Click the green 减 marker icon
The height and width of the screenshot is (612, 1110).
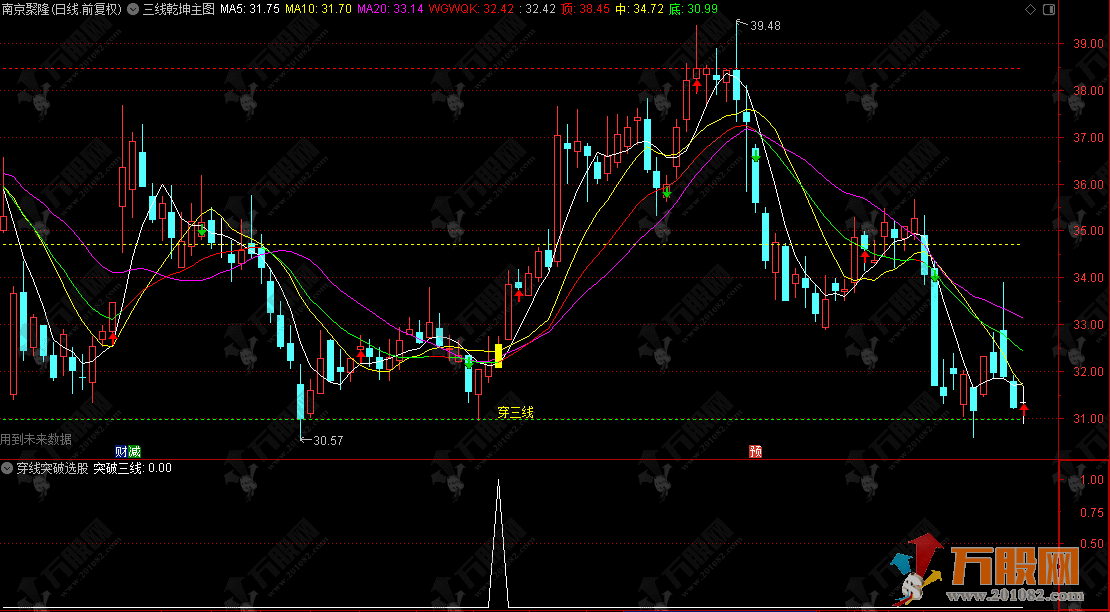(135, 452)
